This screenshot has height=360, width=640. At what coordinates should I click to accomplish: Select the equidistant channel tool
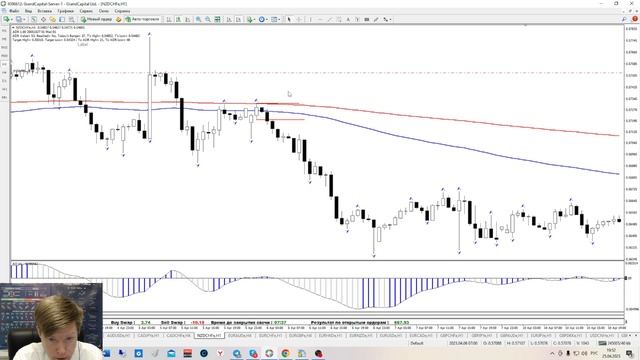[339, 19]
